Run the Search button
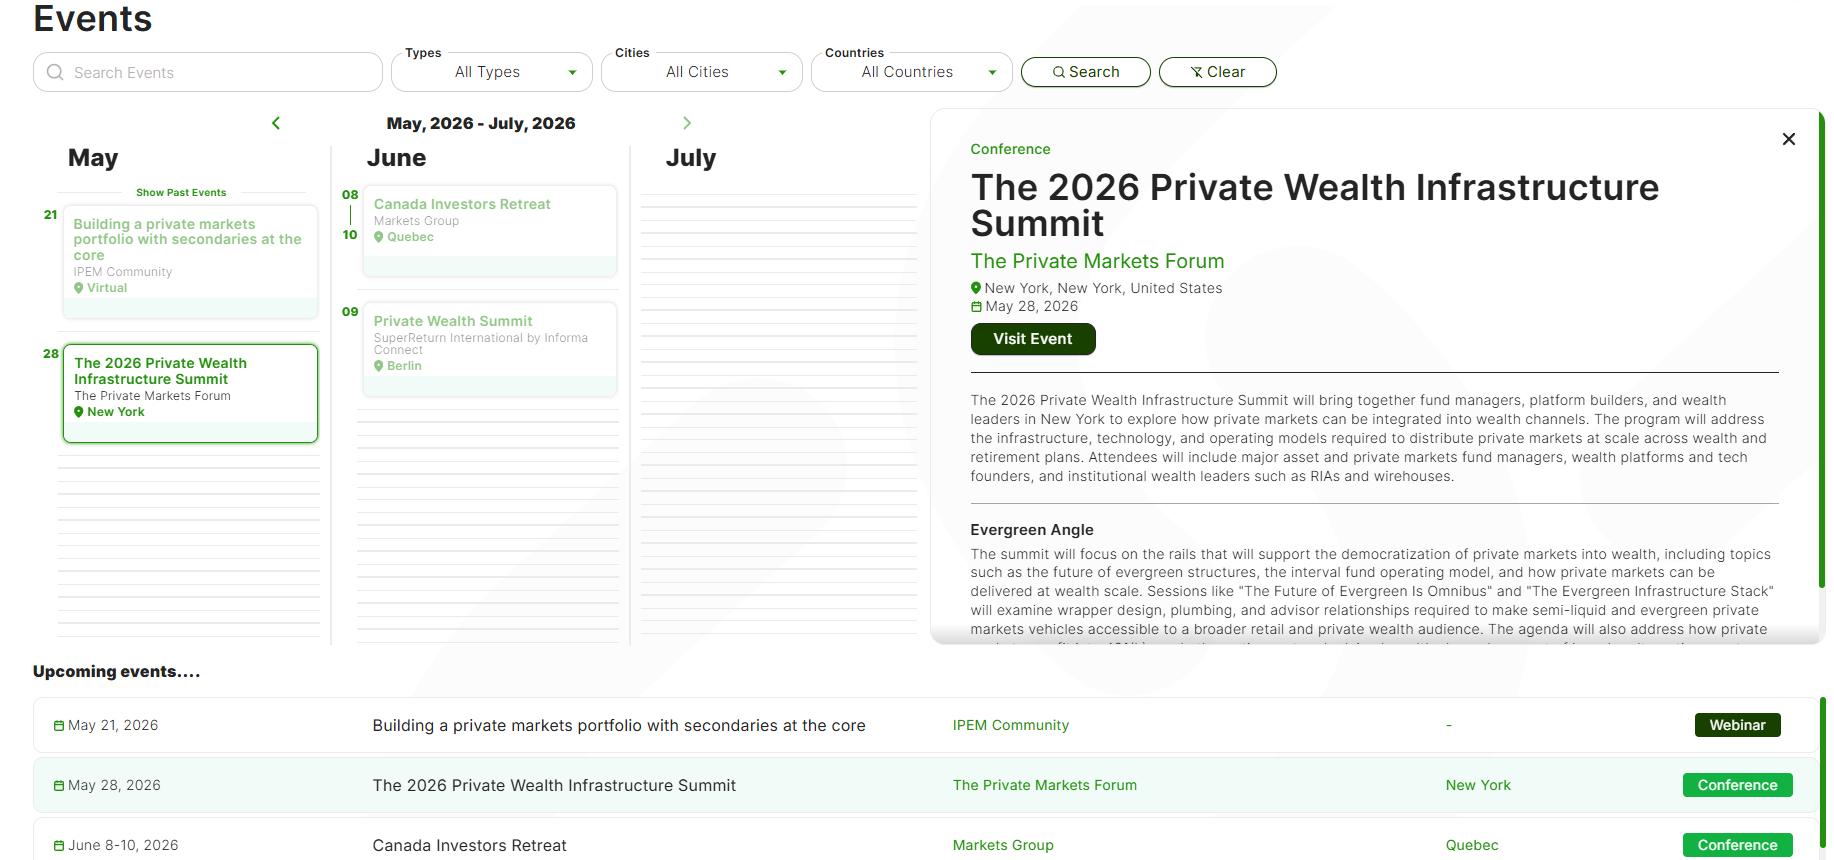 coord(1086,72)
